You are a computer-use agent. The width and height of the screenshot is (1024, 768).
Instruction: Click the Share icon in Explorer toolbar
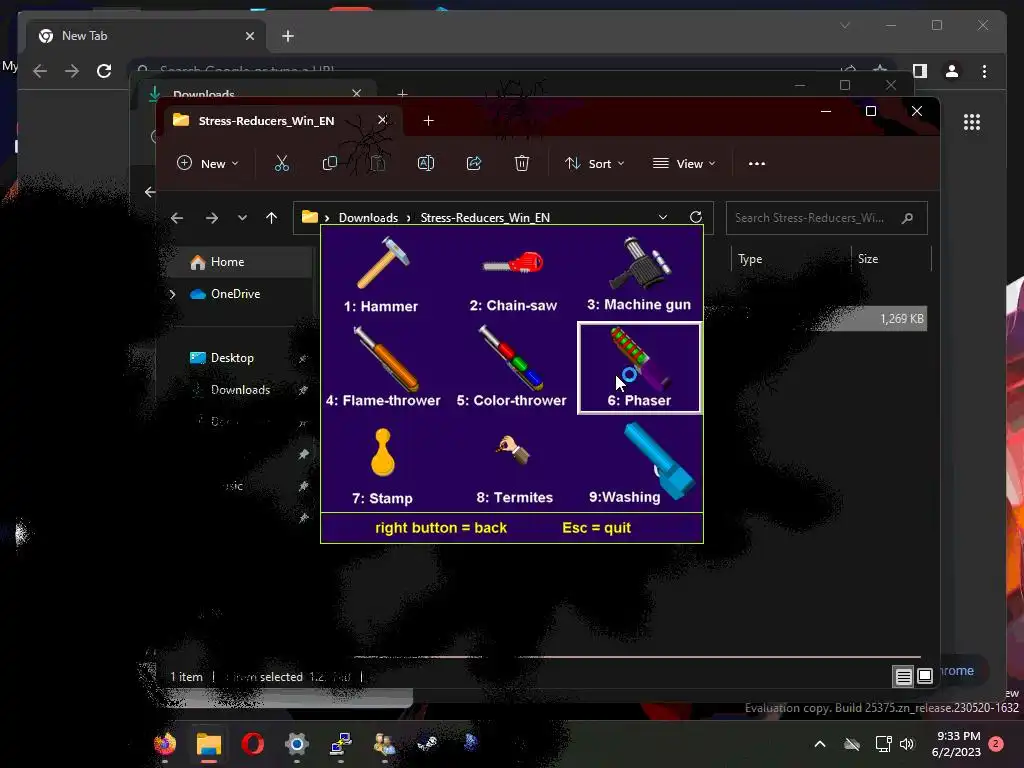tap(474, 163)
